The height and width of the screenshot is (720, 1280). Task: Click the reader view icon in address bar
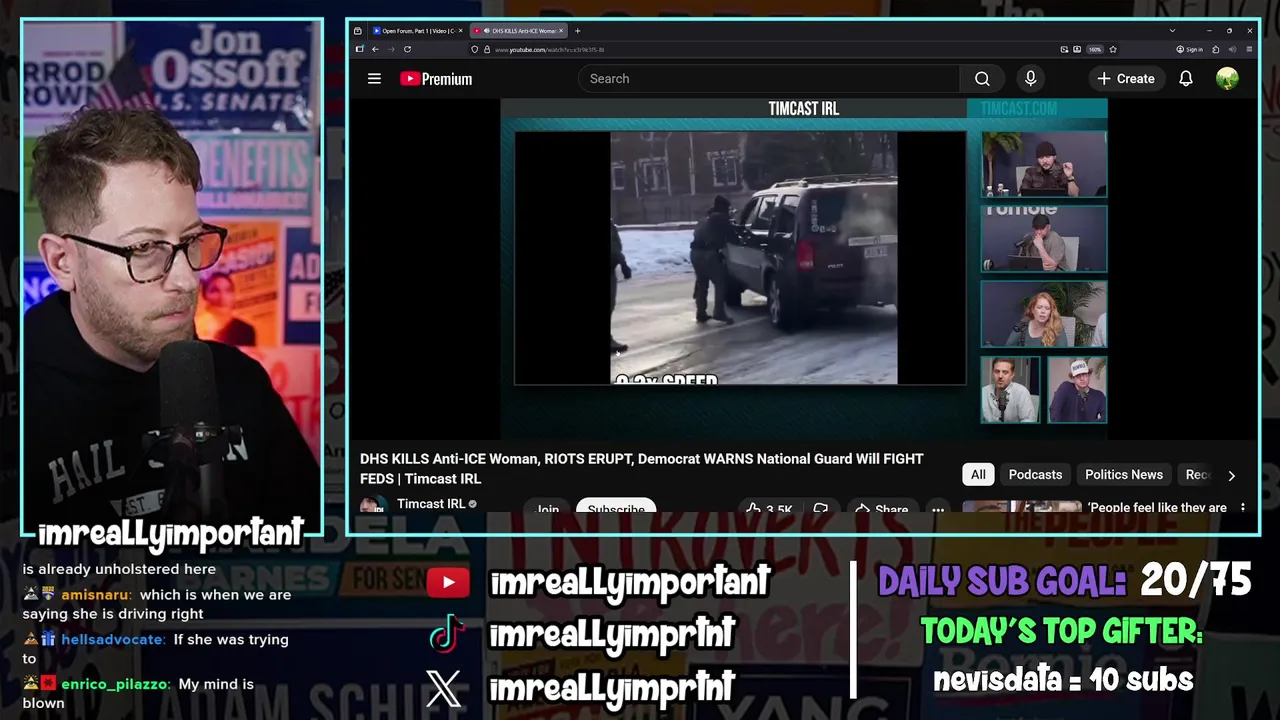(x=1077, y=49)
